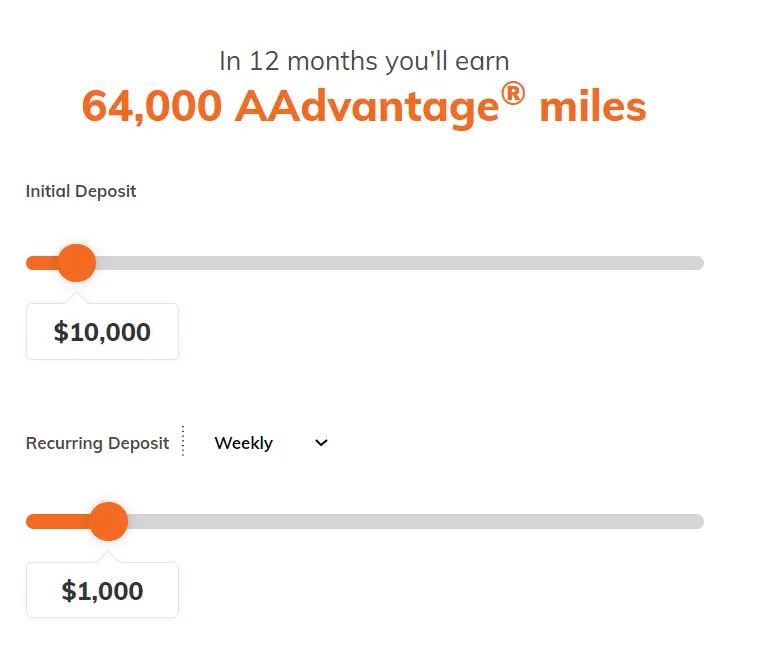Click the chevron arrow beside Weekly

321,442
